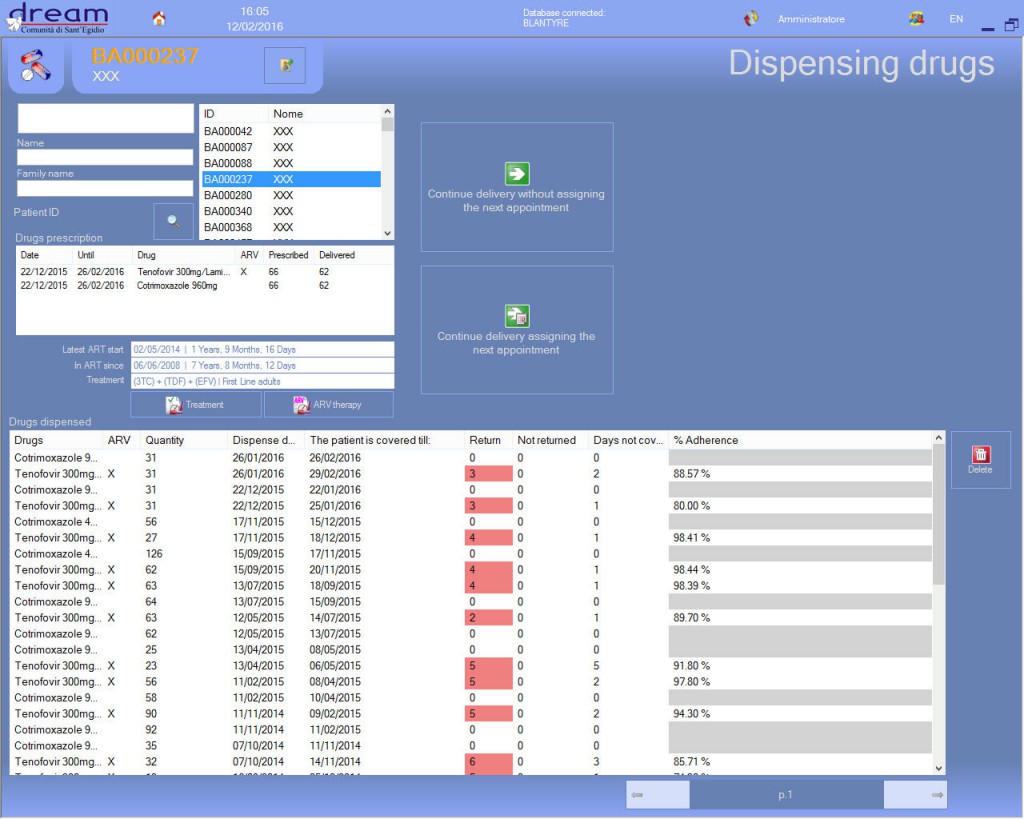Click the language flag icon
The height and width of the screenshot is (819, 1024).
[916, 18]
